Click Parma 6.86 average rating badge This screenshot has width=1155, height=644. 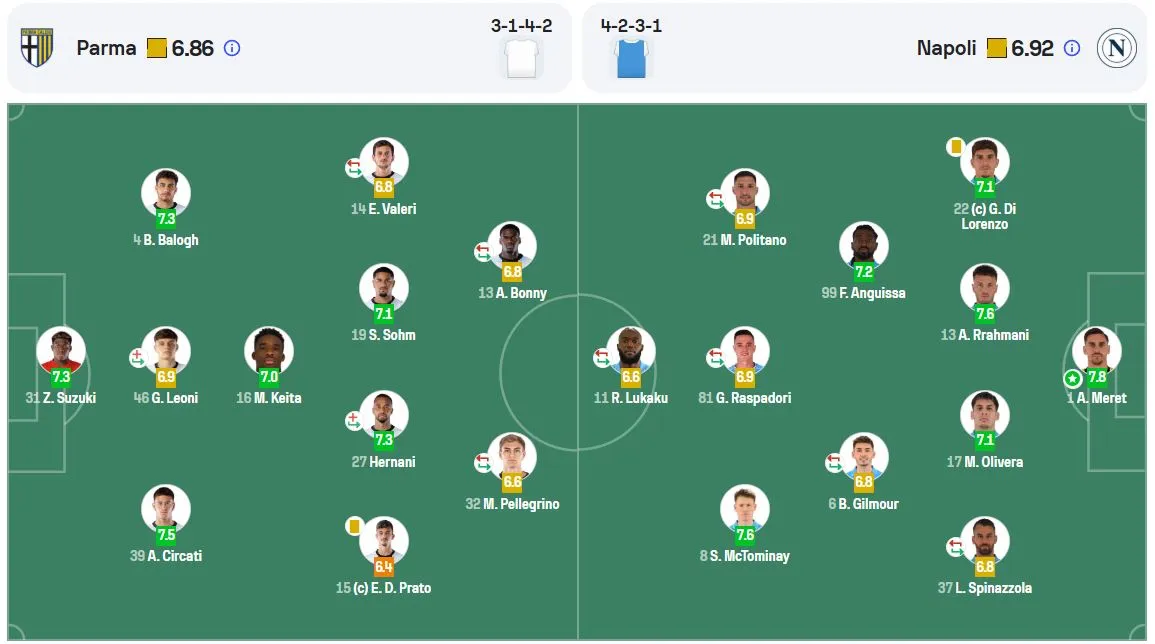(x=180, y=48)
